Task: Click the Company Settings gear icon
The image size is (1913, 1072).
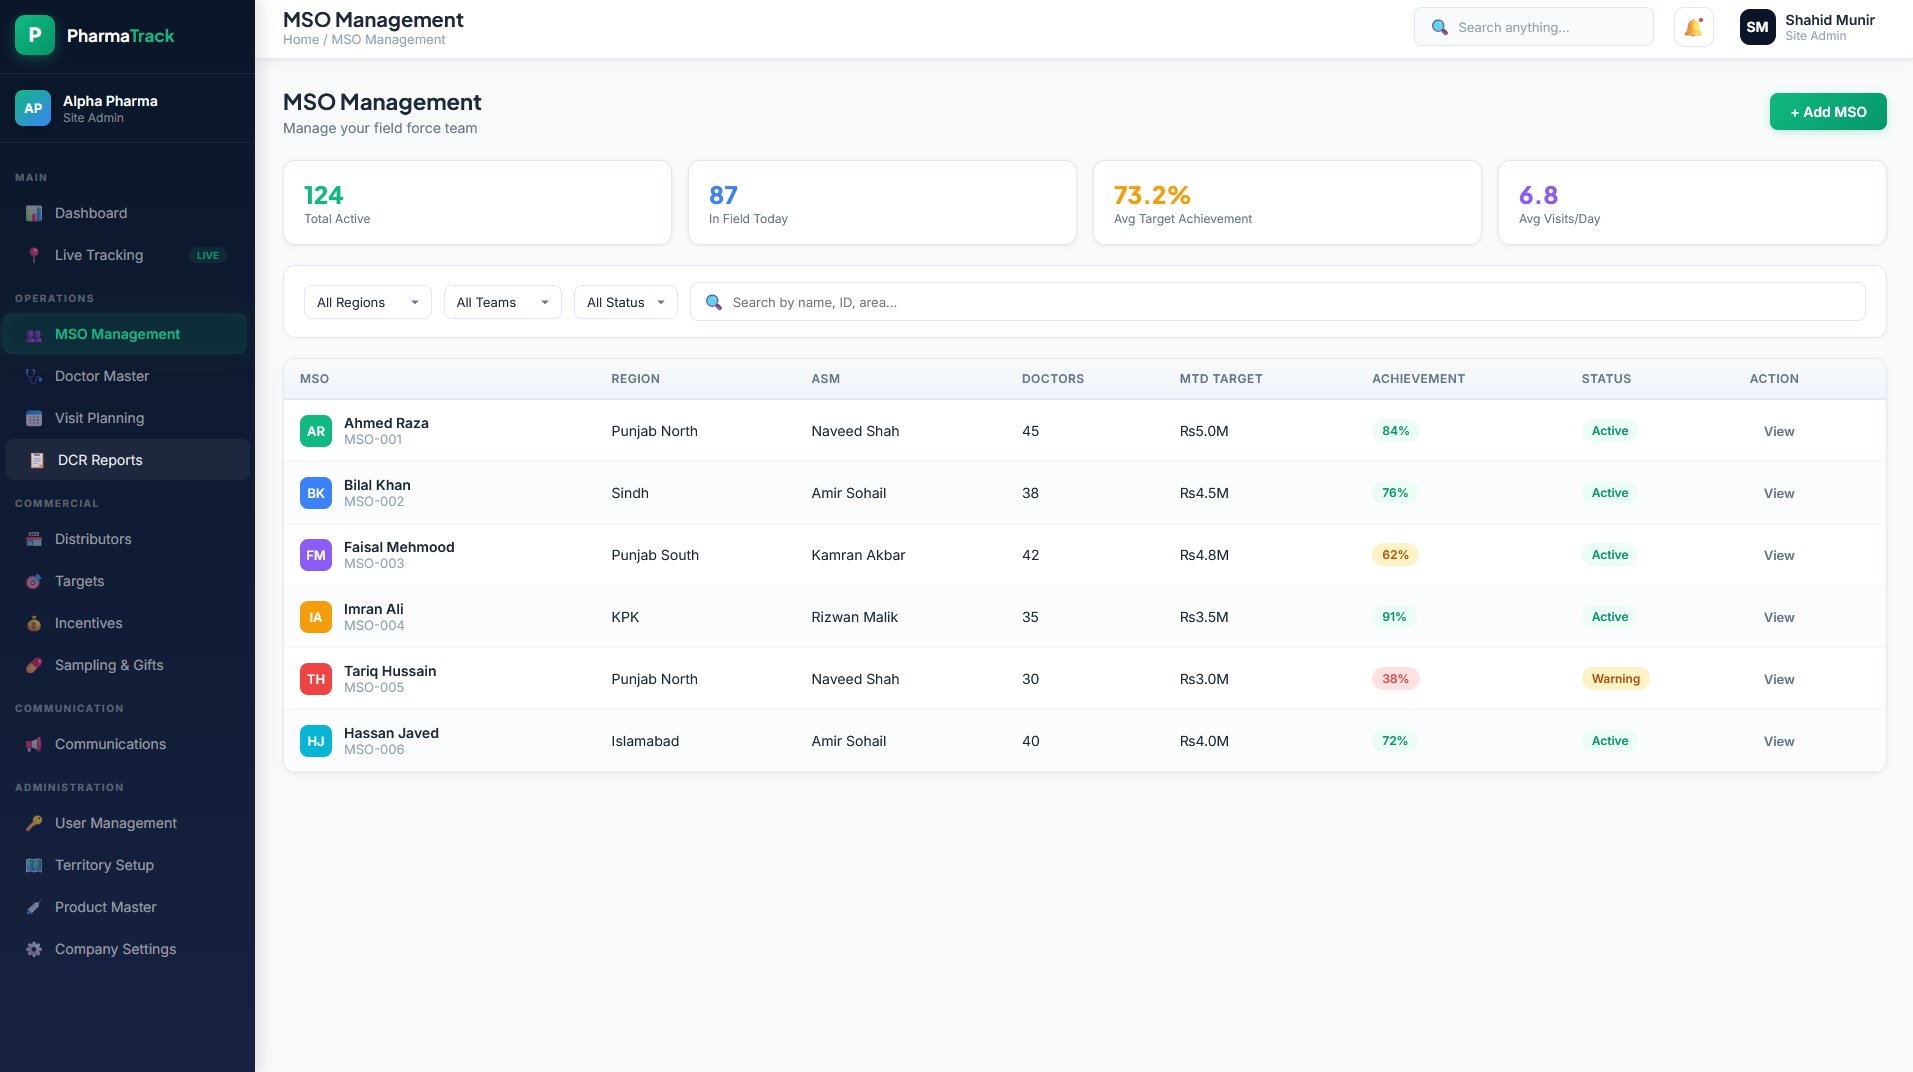Action: click(34, 949)
